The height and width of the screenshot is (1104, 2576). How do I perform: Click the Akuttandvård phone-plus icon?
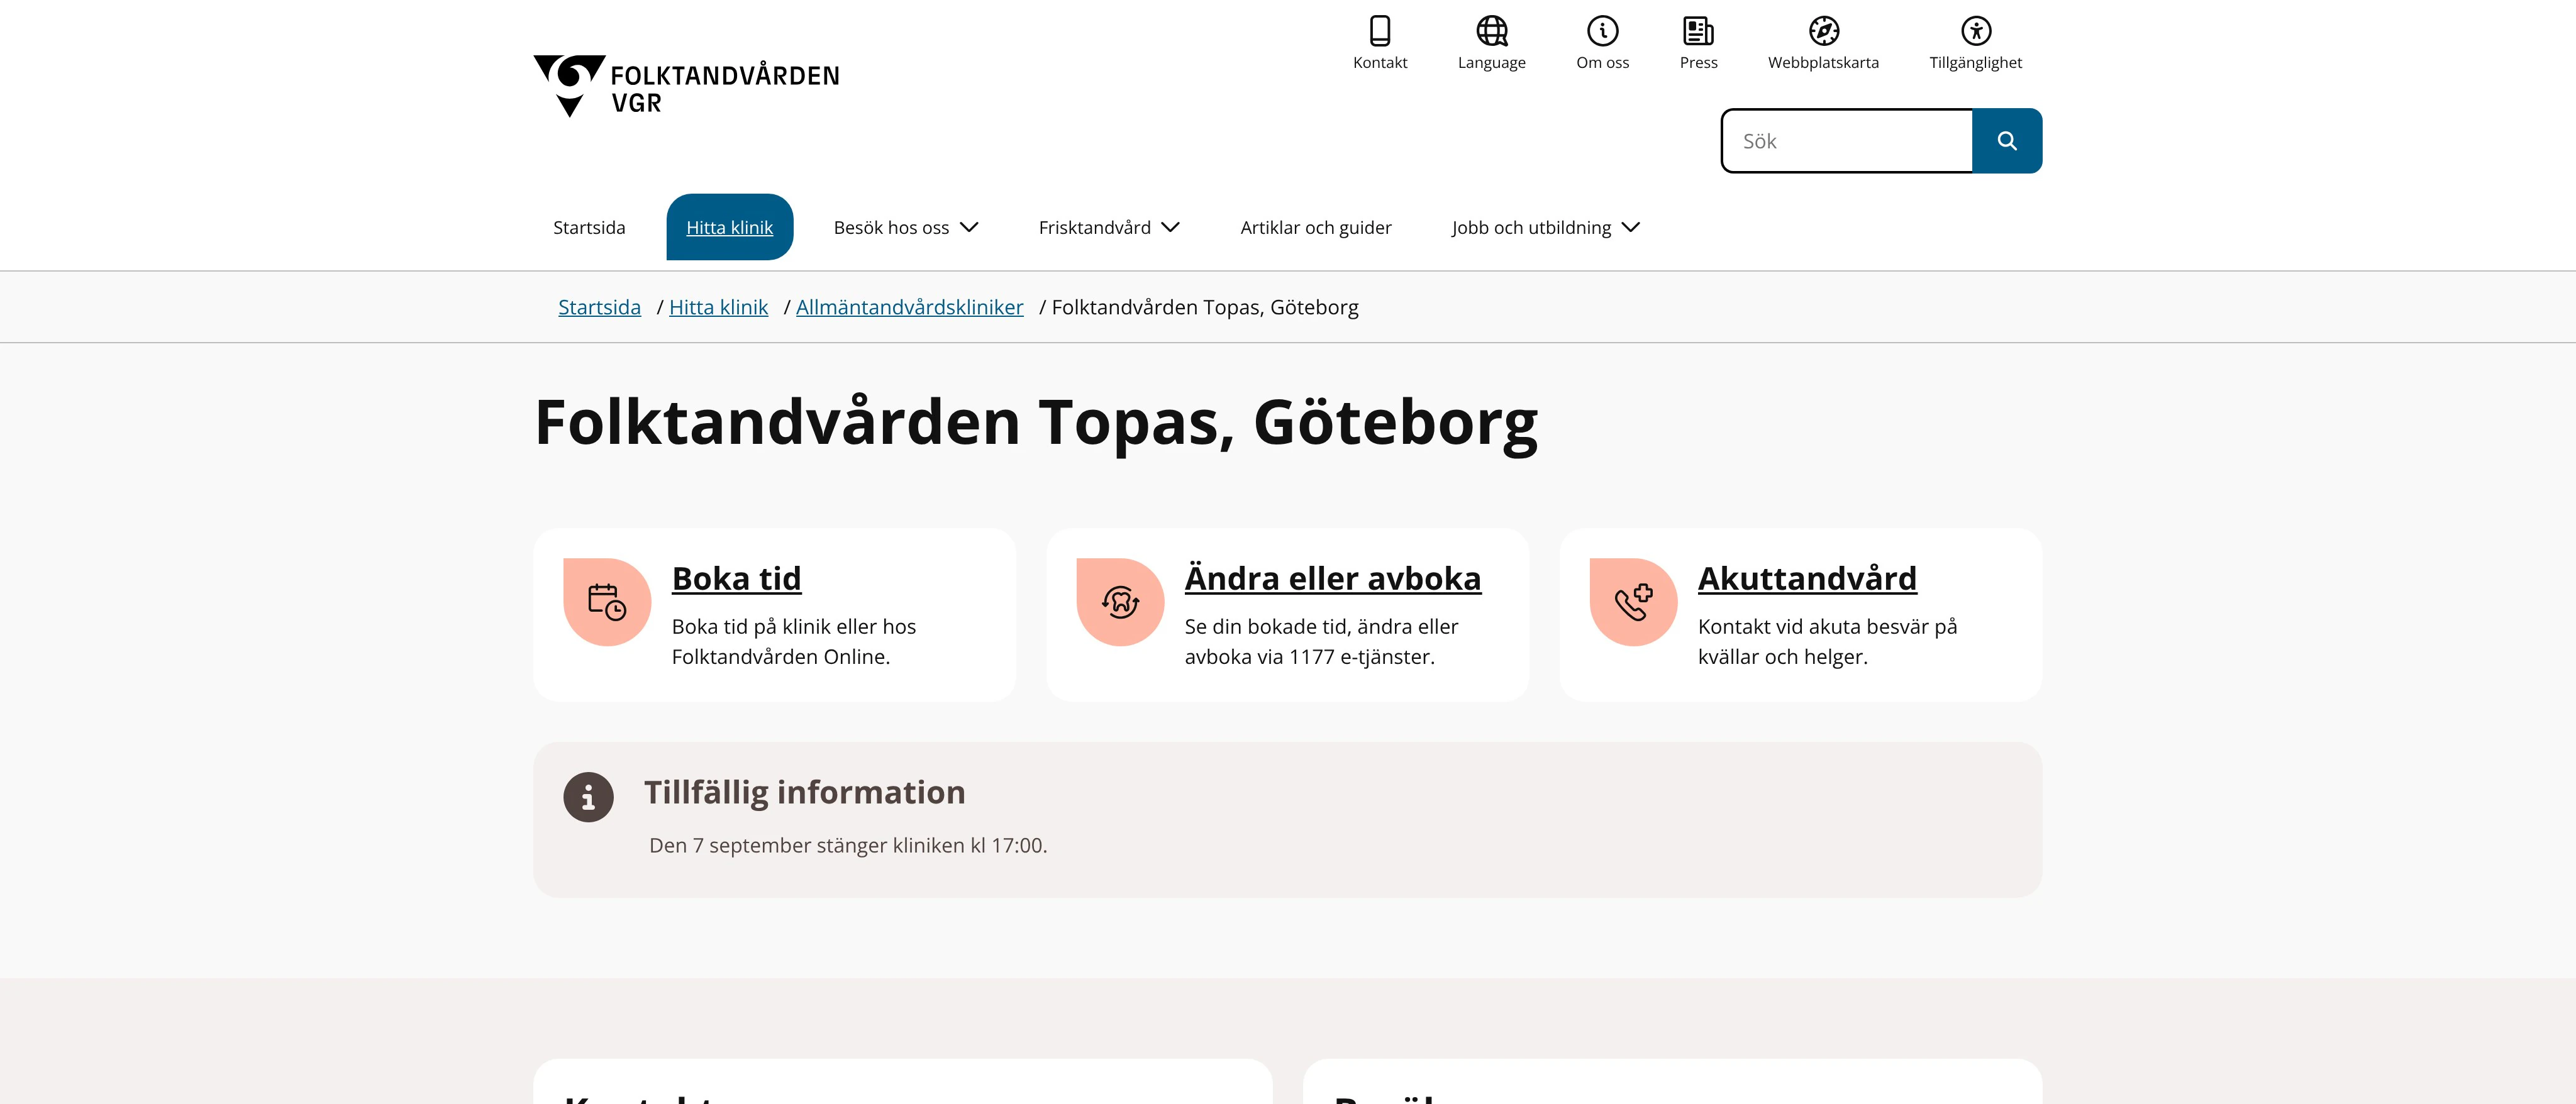click(x=1633, y=602)
